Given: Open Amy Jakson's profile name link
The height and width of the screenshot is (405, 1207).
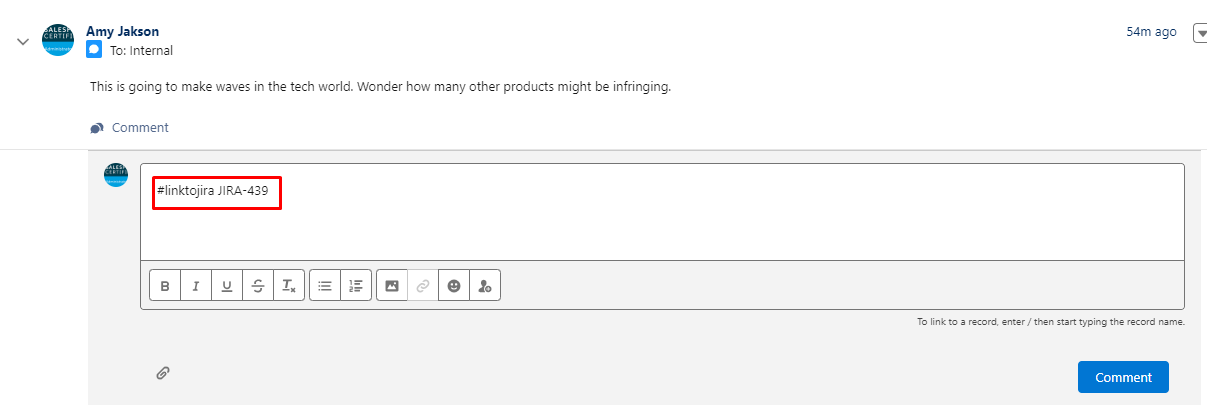Looking at the screenshot, I should (x=122, y=32).
